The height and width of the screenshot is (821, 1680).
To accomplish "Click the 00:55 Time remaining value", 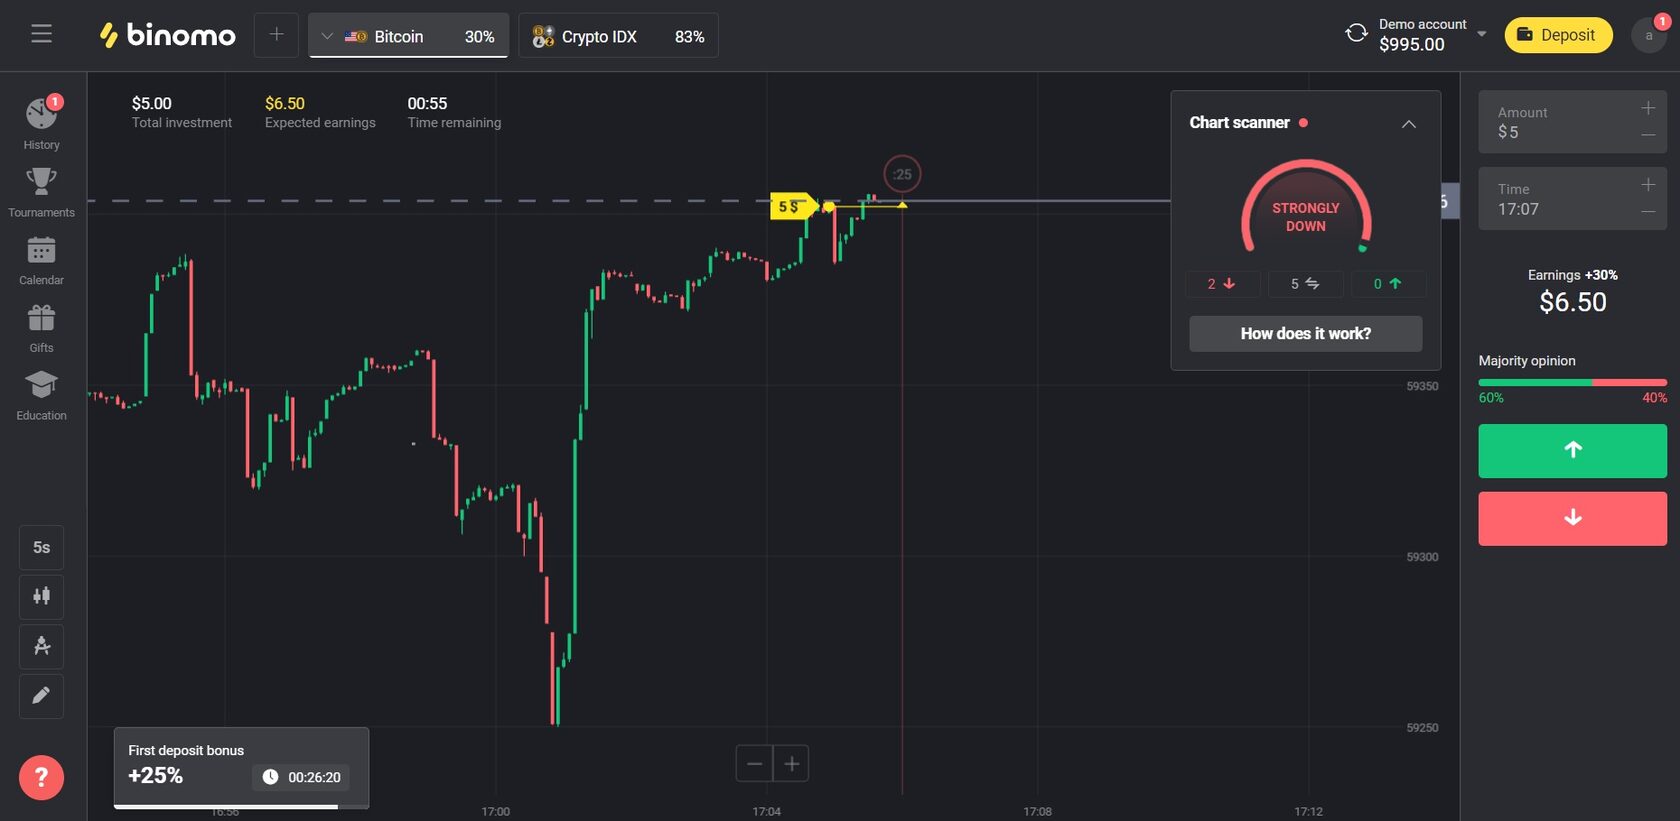I will pos(427,103).
